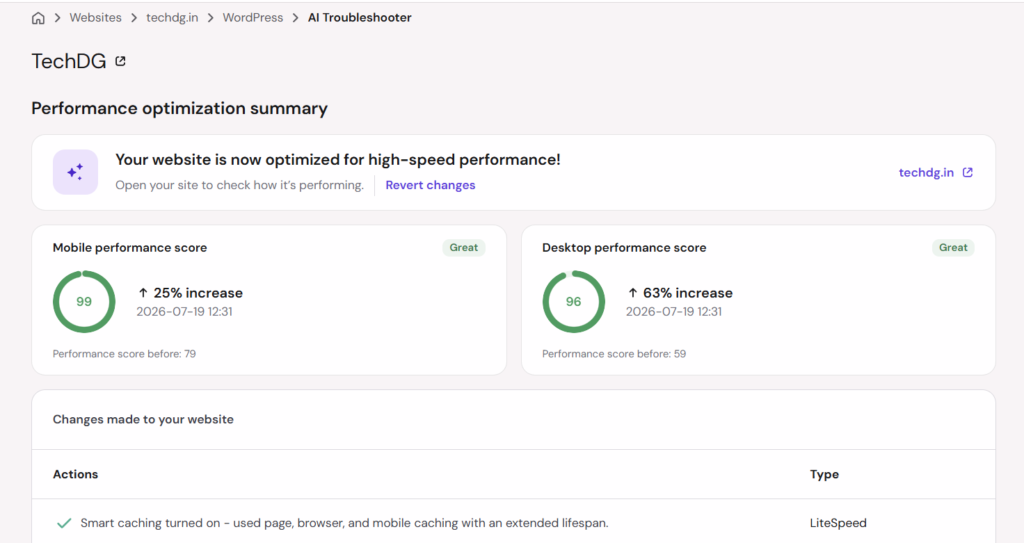Click the Desktop performance score heading
Image resolution: width=1024 pixels, height=543 pixels.
(624, 248)
